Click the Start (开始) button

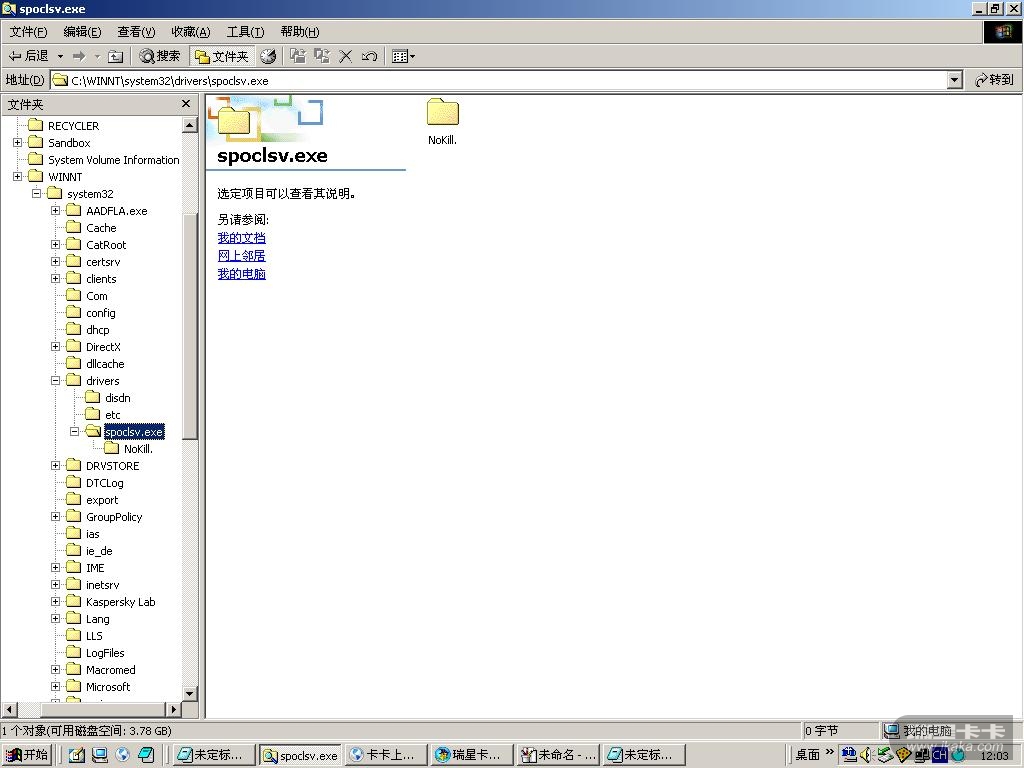27,755
